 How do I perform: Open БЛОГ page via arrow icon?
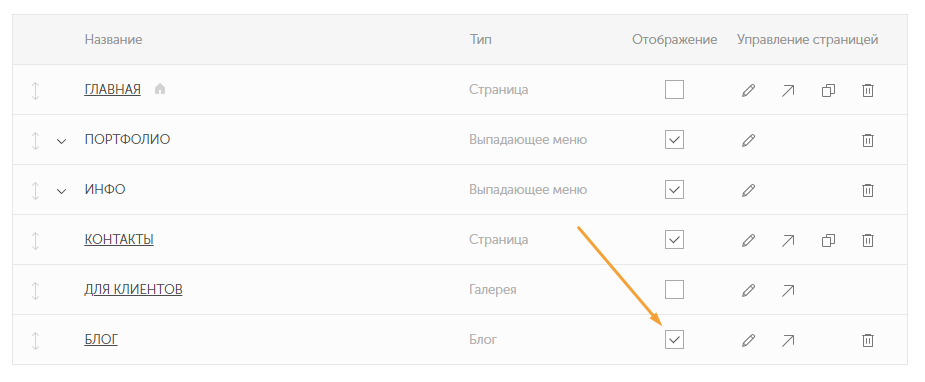click(x=788, y=340)
